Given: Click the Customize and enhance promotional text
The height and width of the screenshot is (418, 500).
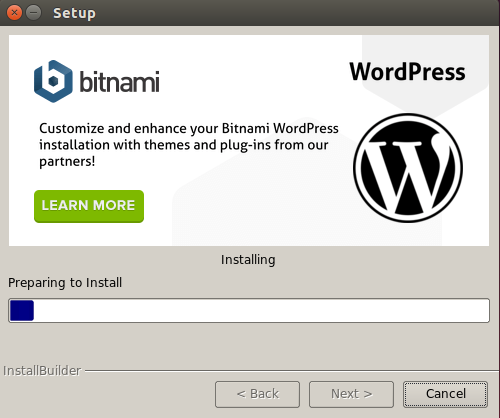Looking at the screenshot, I should click(x=189, y=145).
